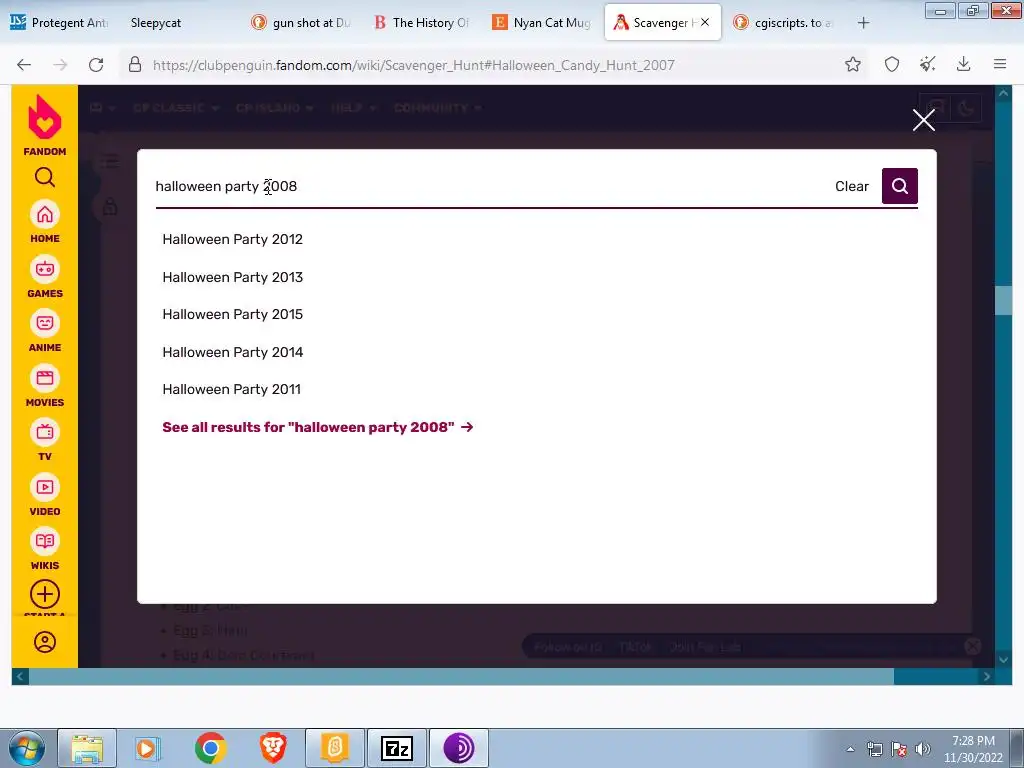Select suggestion Halloween Party 2013
The image size is (1024, 768).
tap(232, 277)
